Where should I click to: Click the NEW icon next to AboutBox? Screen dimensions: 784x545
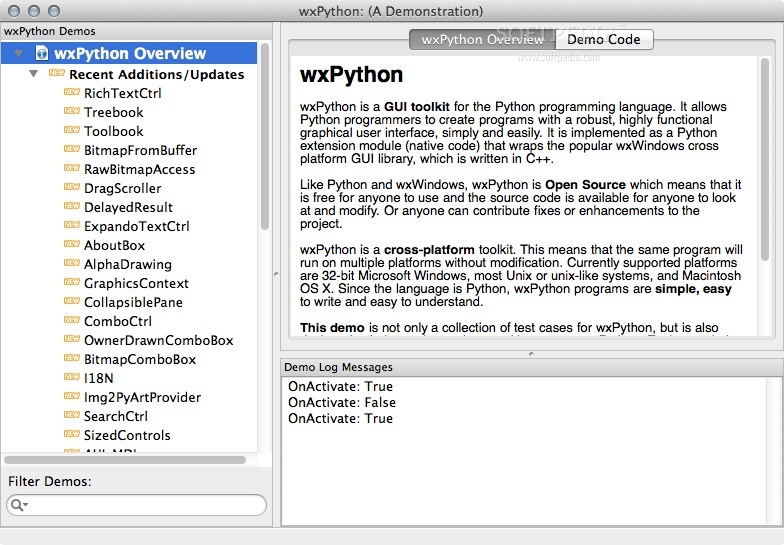[72, 244]
